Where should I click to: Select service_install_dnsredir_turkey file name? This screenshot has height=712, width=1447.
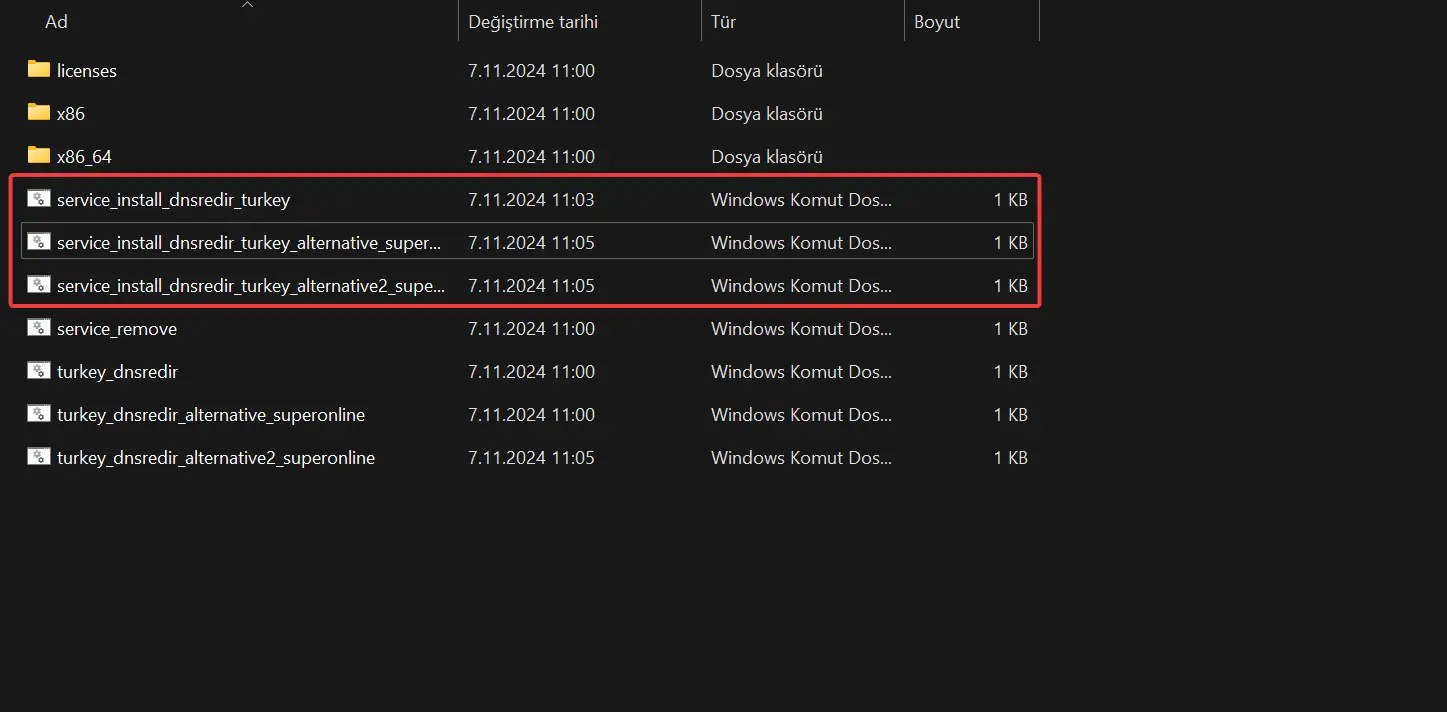pos(173,200)
